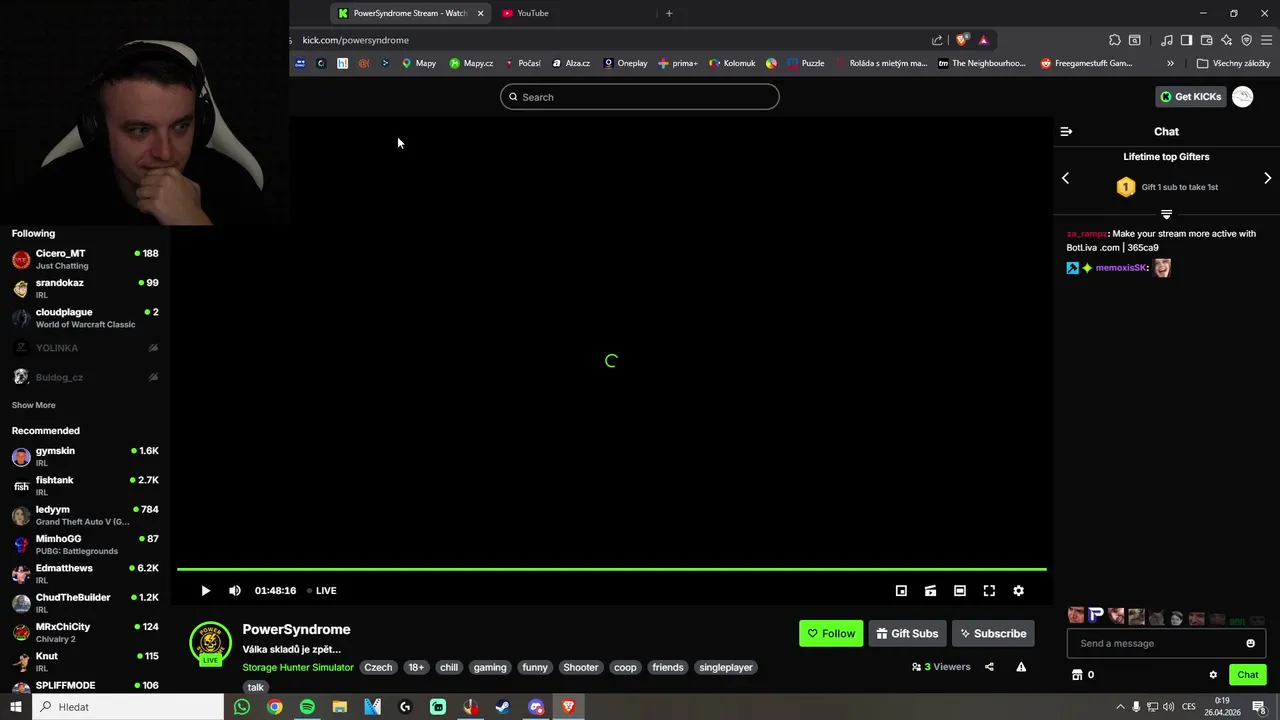Open cloudplague channel in sidebar
Viewport: 1280px width, 720px height.
pyautogui.click(x=85, y=318)
